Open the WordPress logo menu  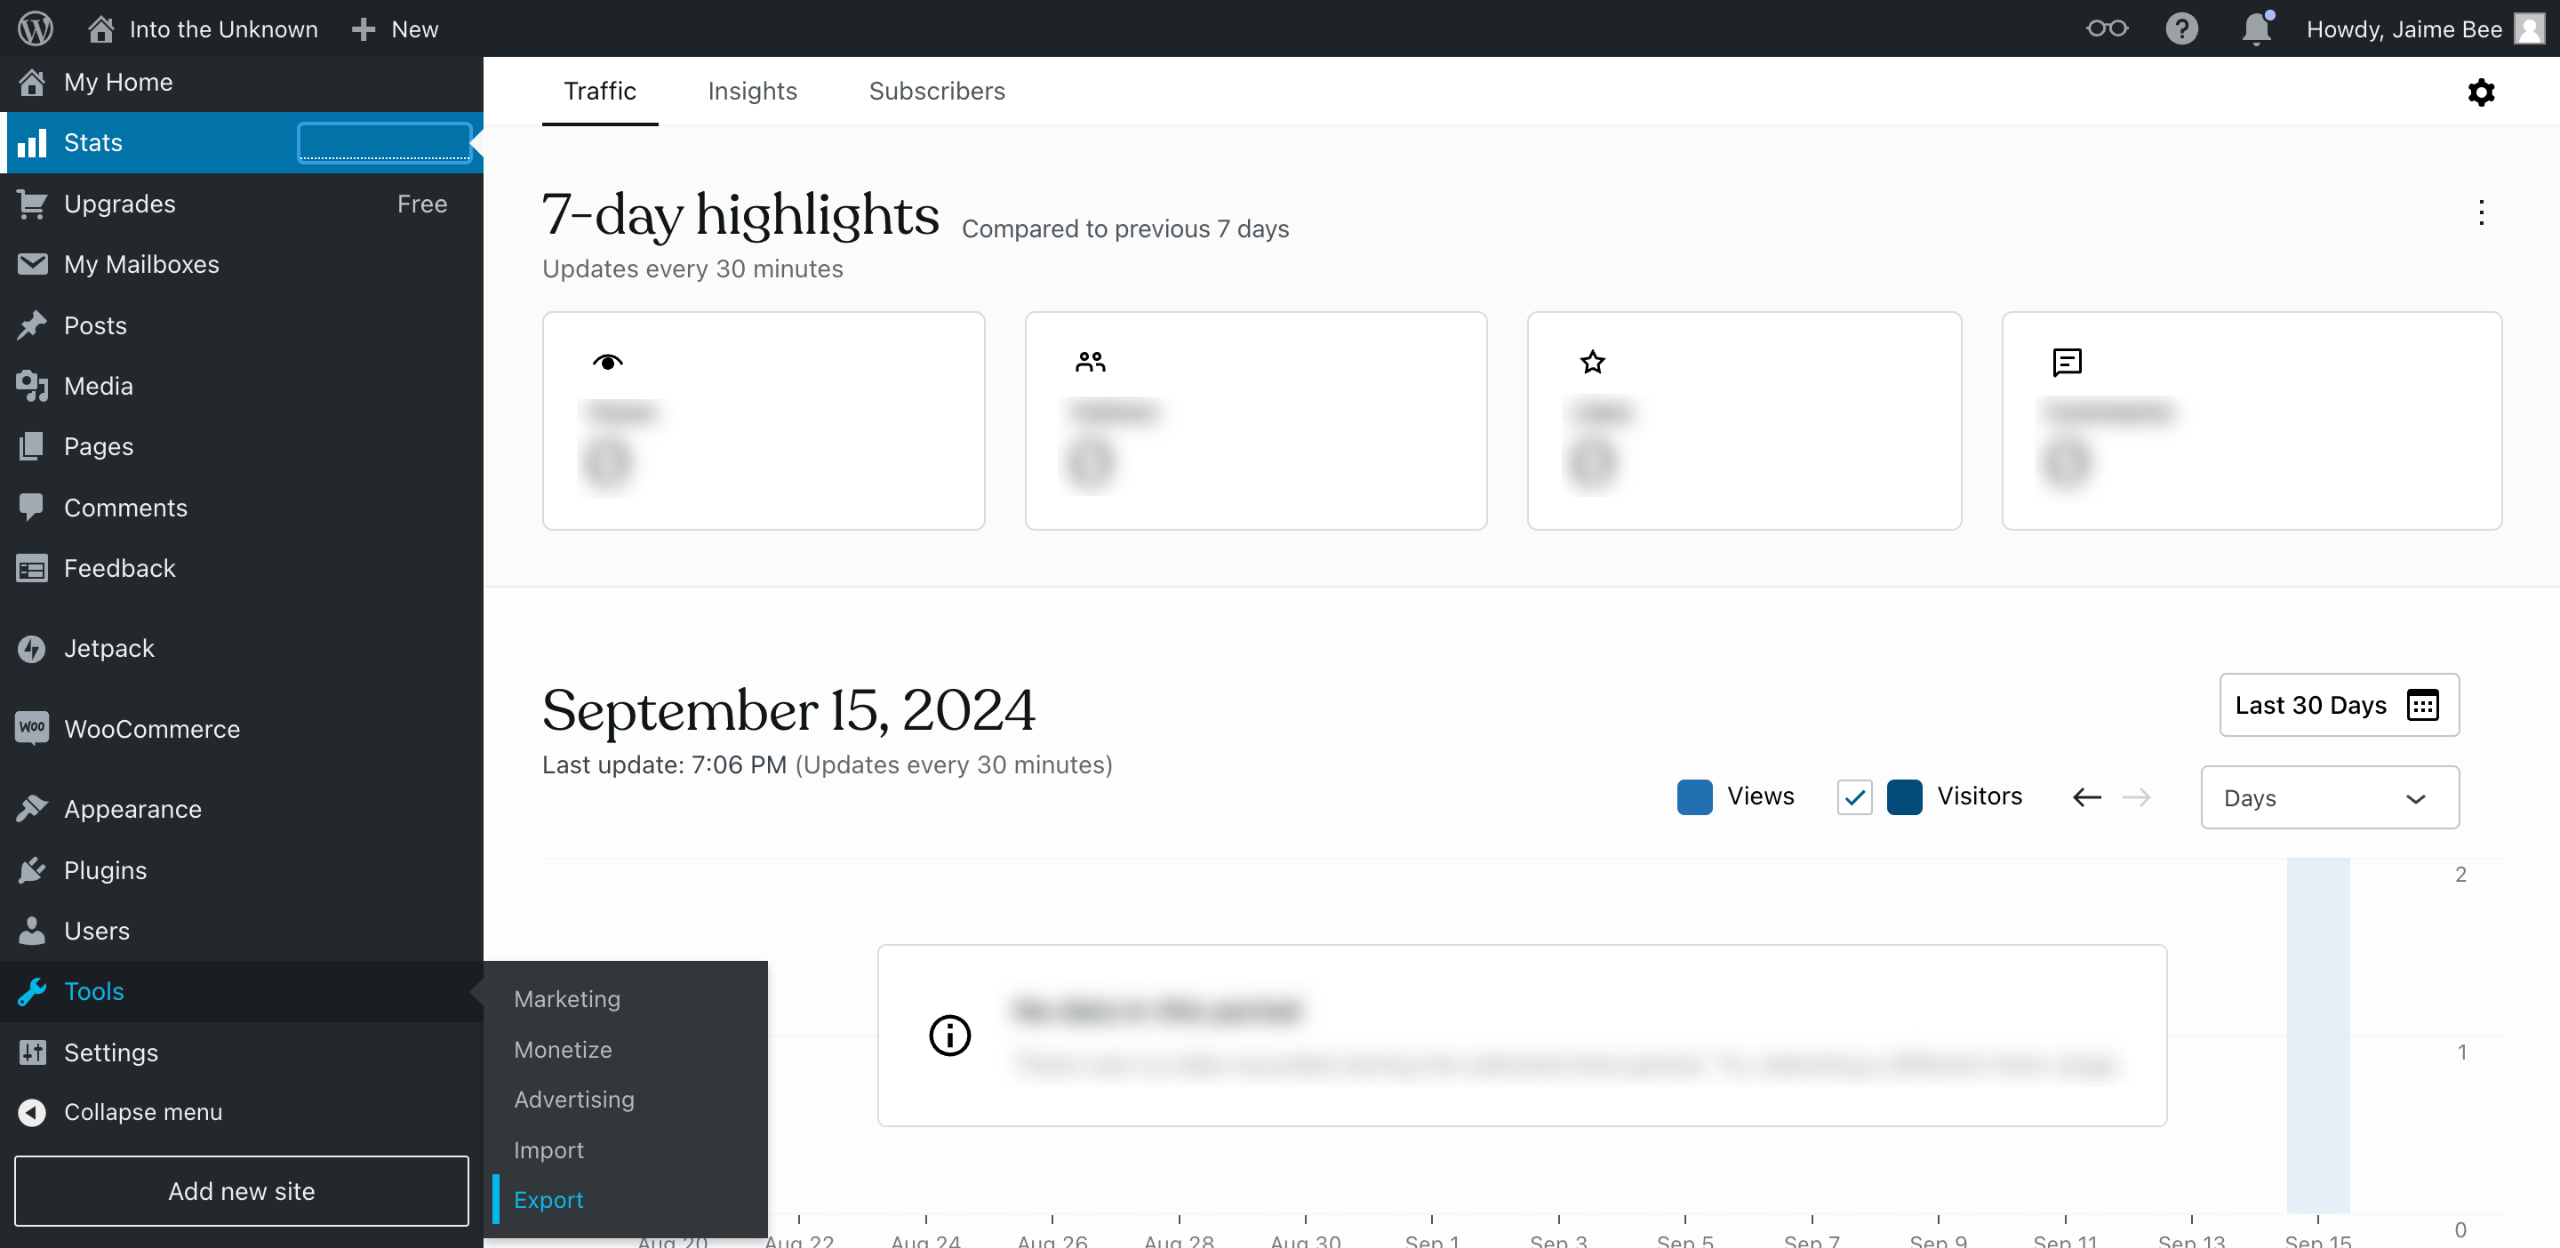(x=35, y=28)
